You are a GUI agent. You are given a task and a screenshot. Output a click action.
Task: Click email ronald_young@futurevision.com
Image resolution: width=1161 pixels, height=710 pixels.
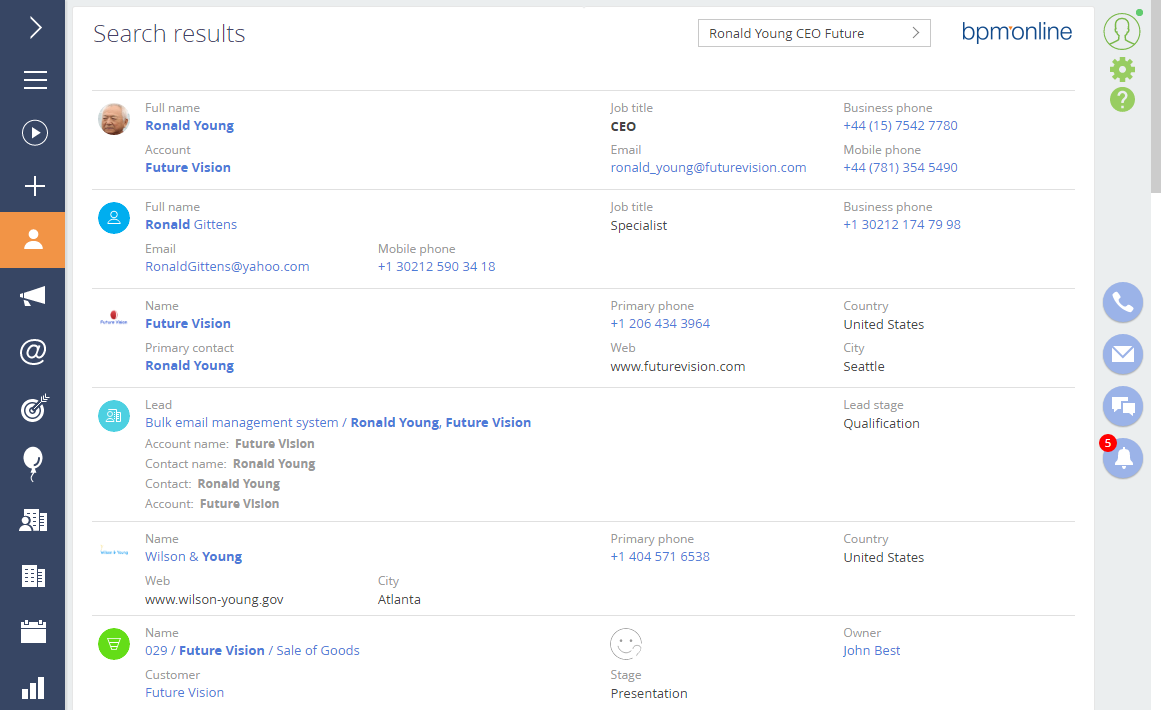[709, 168]
